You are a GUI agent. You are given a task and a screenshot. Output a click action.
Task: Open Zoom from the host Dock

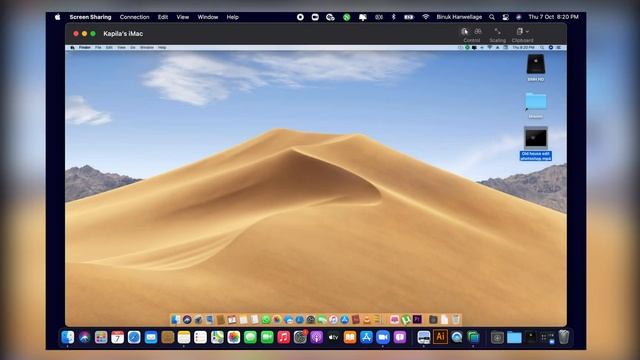pos(383,337)
